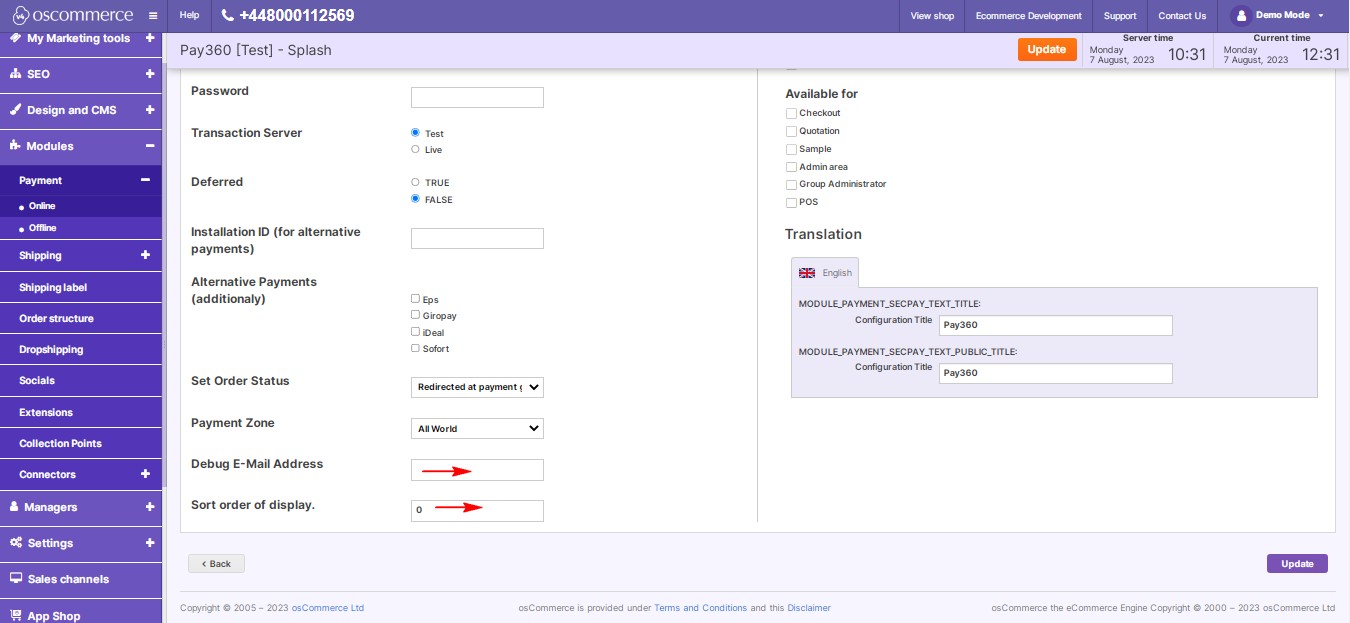The height and width of the screenshot is (623, 1350).
Task: Expand Design and CMS menu
Action: tap(149, 110)
